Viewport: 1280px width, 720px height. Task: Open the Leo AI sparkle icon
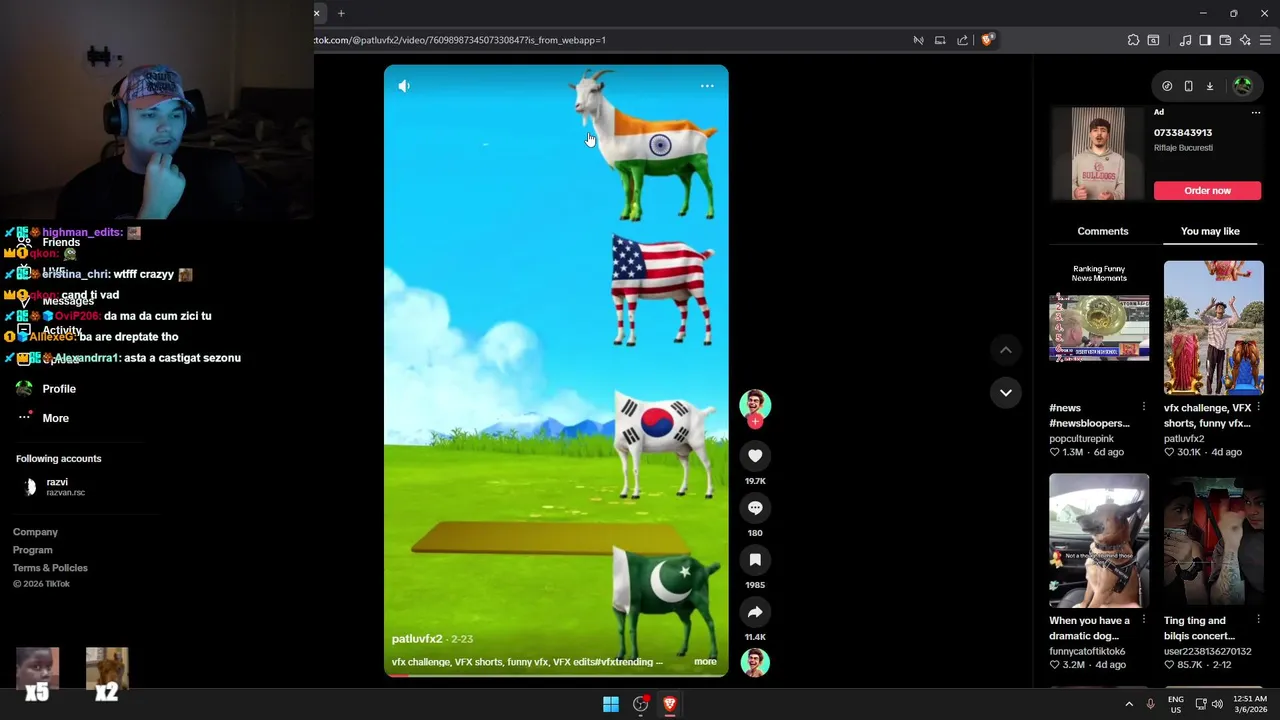tap(1245, 40)
